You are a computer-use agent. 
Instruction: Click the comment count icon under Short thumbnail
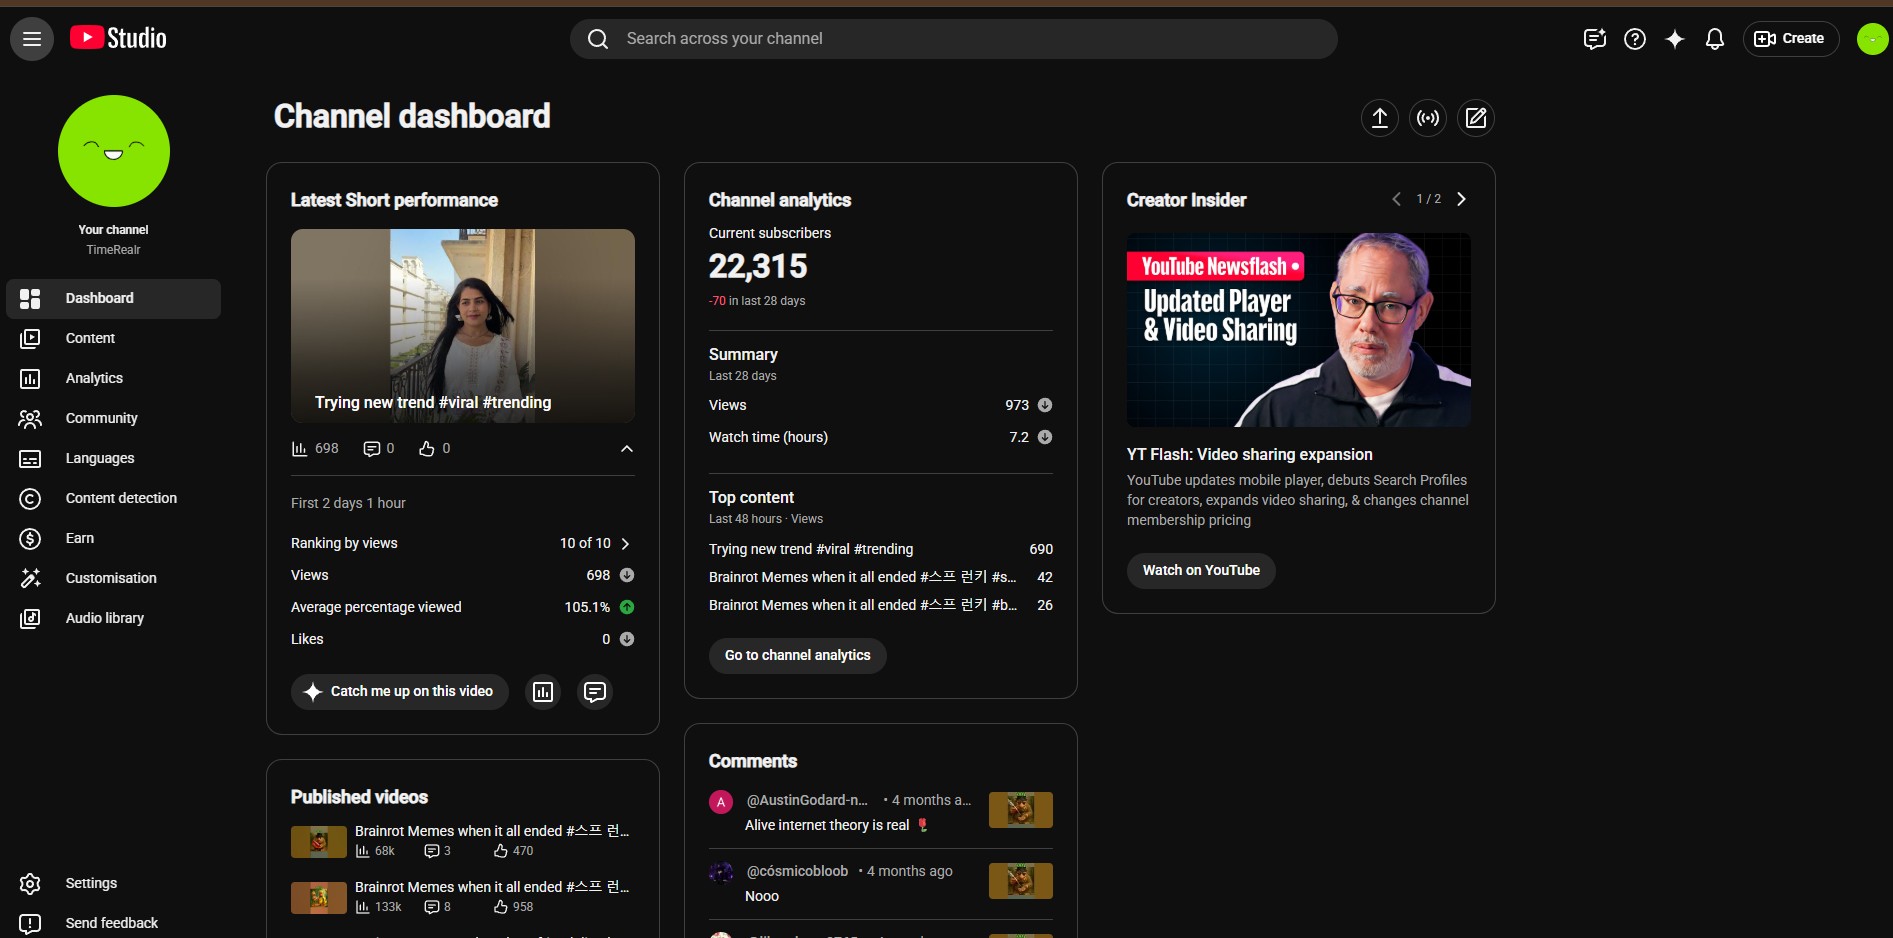tap(372, 449)
